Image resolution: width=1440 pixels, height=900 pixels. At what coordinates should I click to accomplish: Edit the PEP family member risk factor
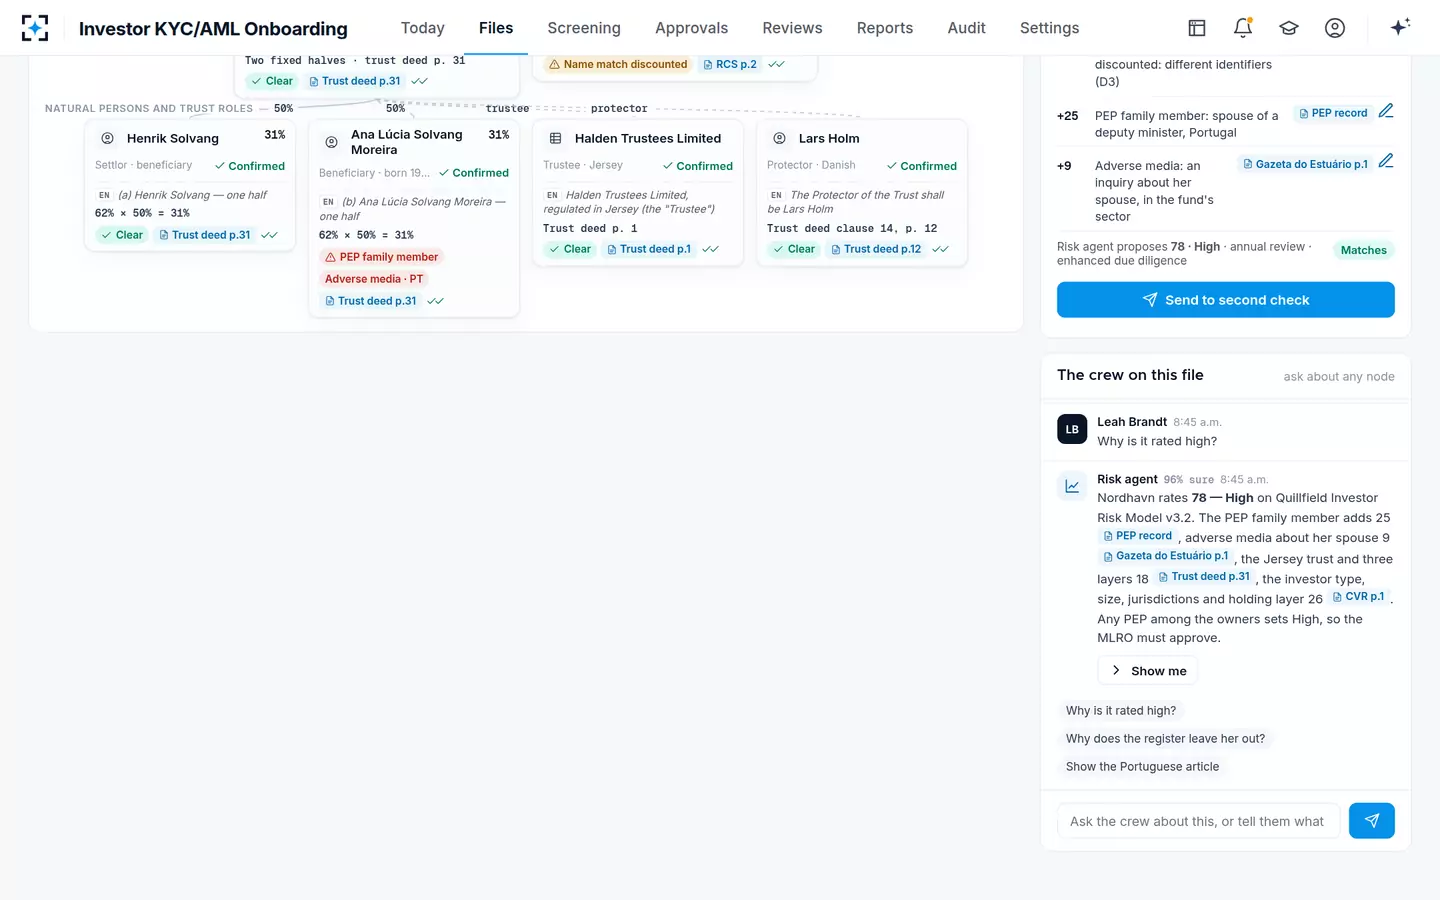(1386, 111)
